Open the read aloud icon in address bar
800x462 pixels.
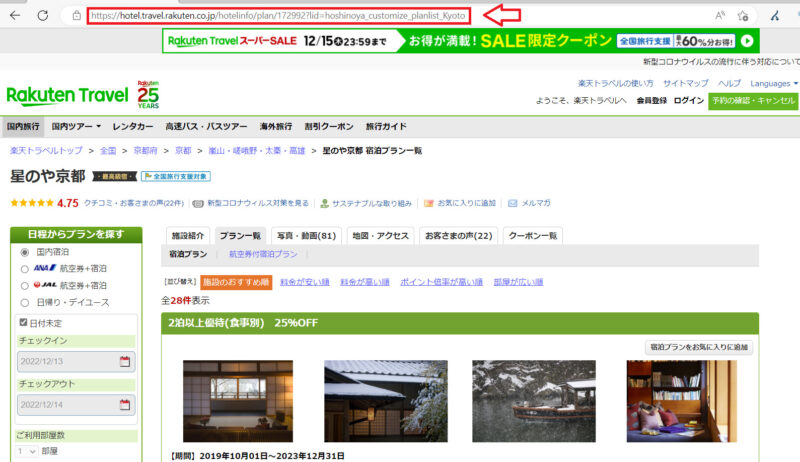720,16
